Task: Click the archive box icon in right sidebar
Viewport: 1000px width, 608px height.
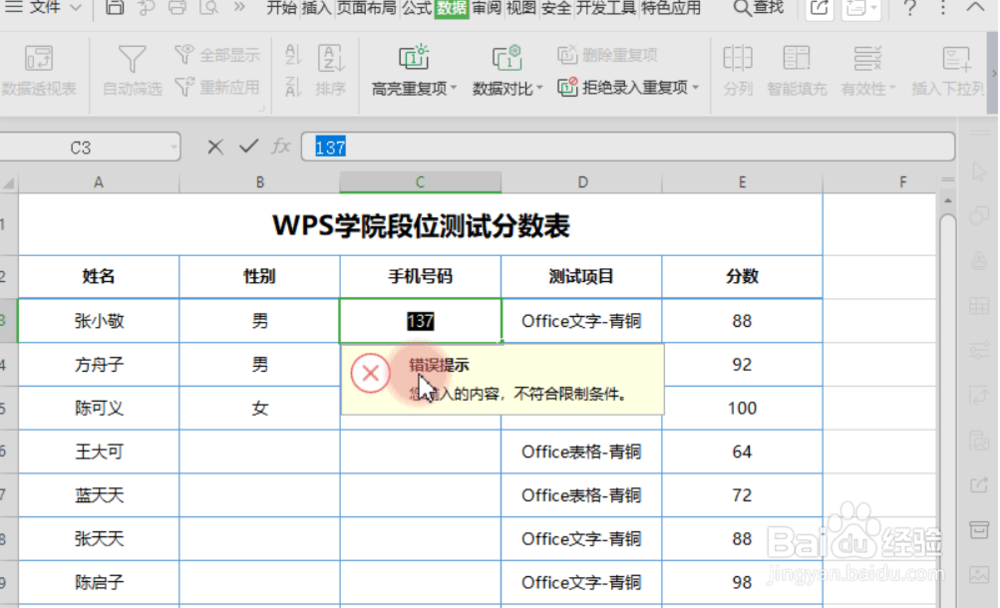Action: coord(979,530)
